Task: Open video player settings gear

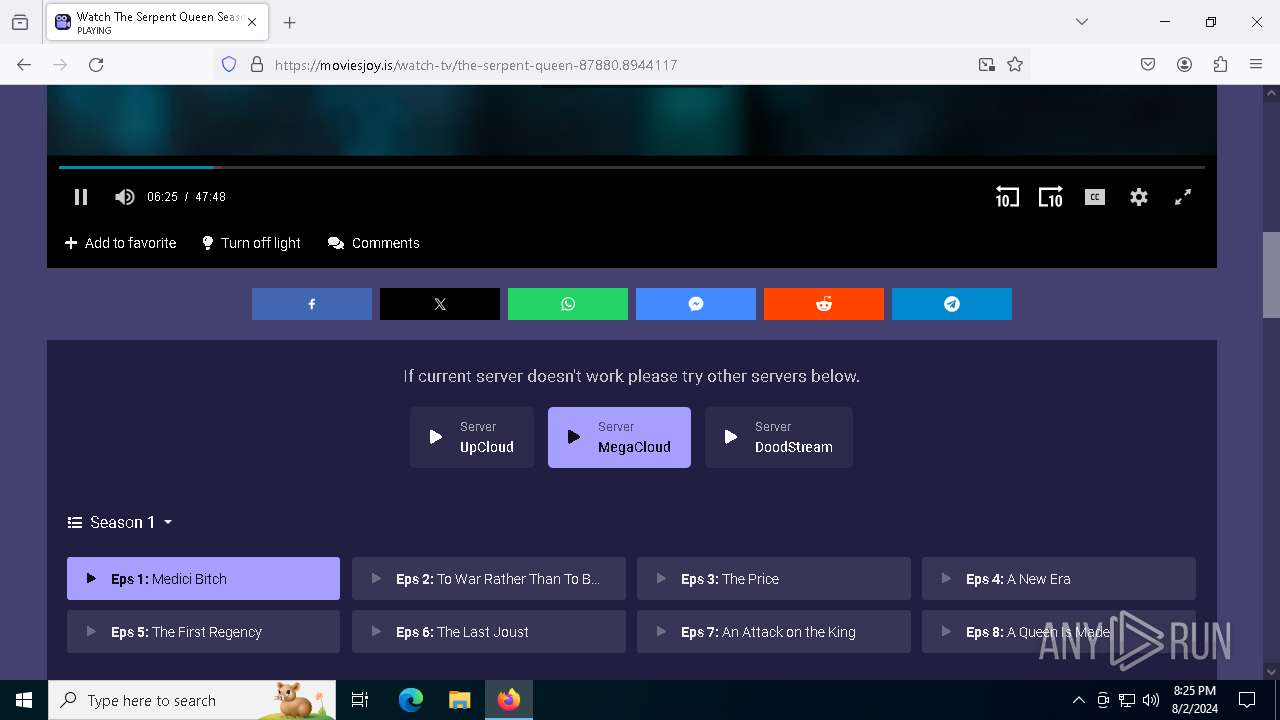Action: (1138, 197)
